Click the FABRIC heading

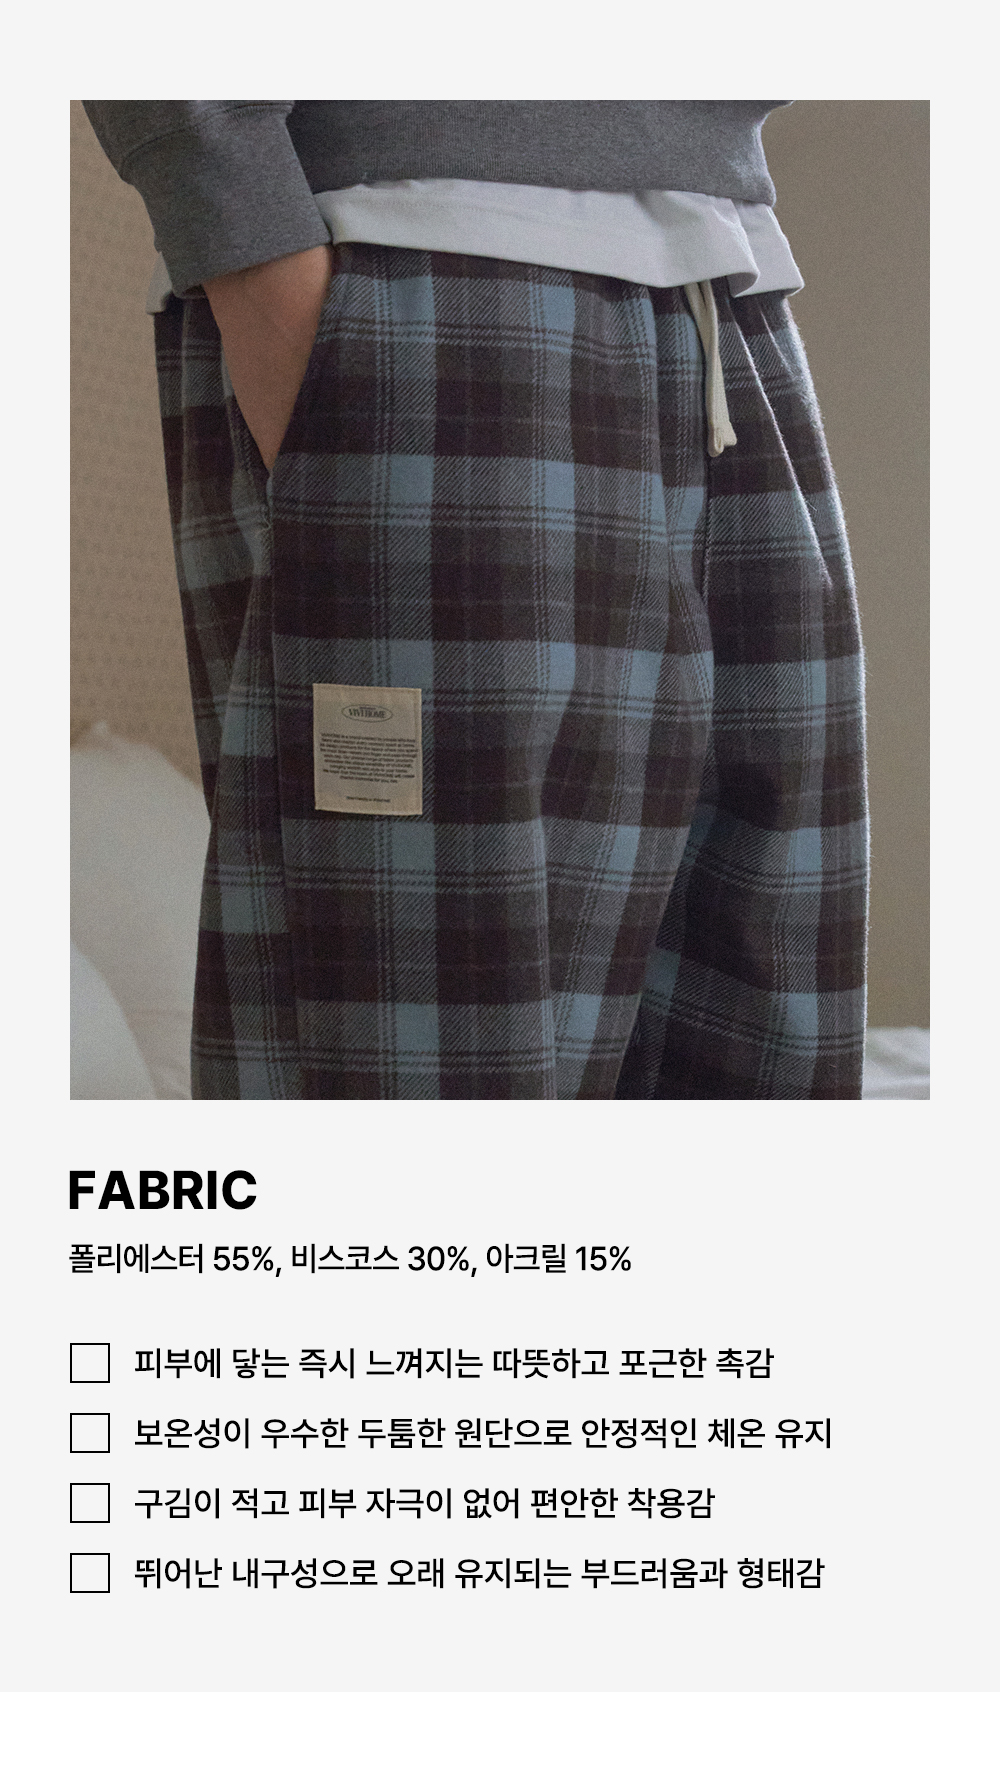point(163,1190)
